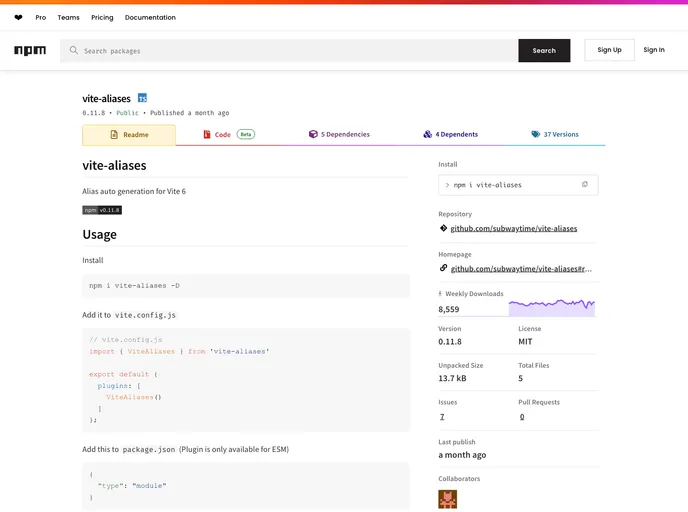Open the Pro menu item
688x512 pixels.
coord(41,18)
